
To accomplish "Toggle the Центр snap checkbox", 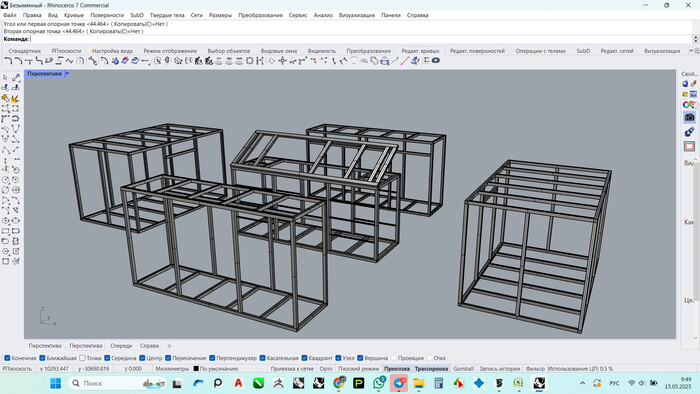I will (142, 358).
